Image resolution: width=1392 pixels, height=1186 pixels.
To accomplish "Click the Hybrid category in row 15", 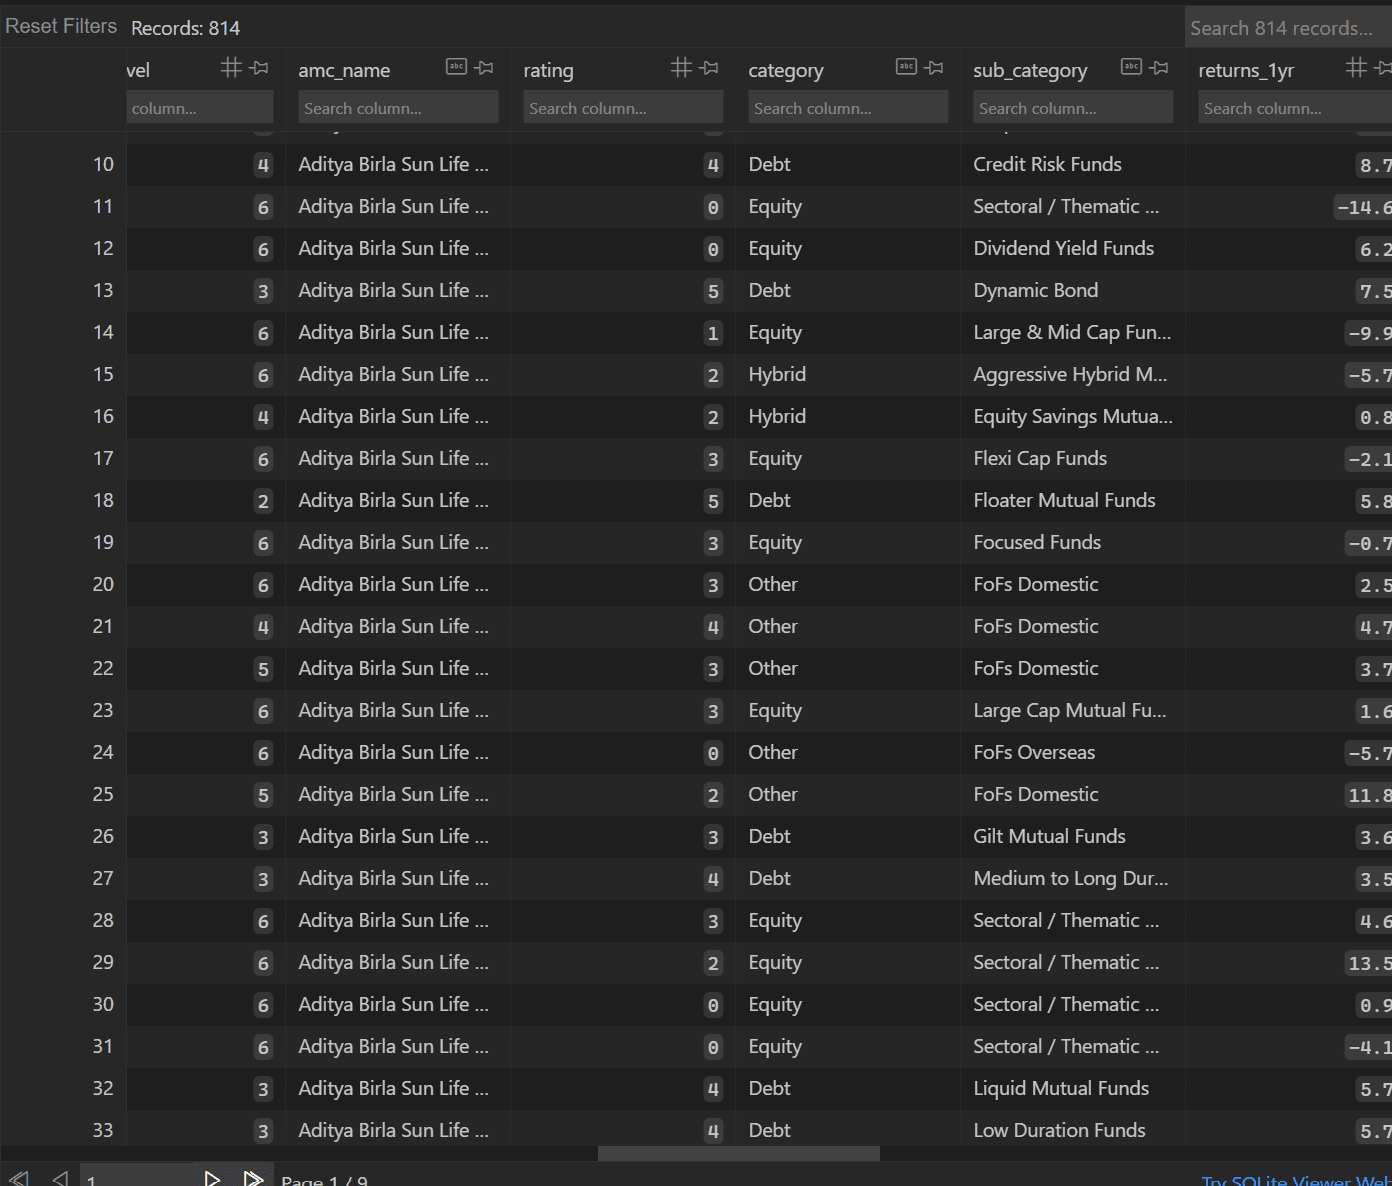I will click(x=777, y=374).
